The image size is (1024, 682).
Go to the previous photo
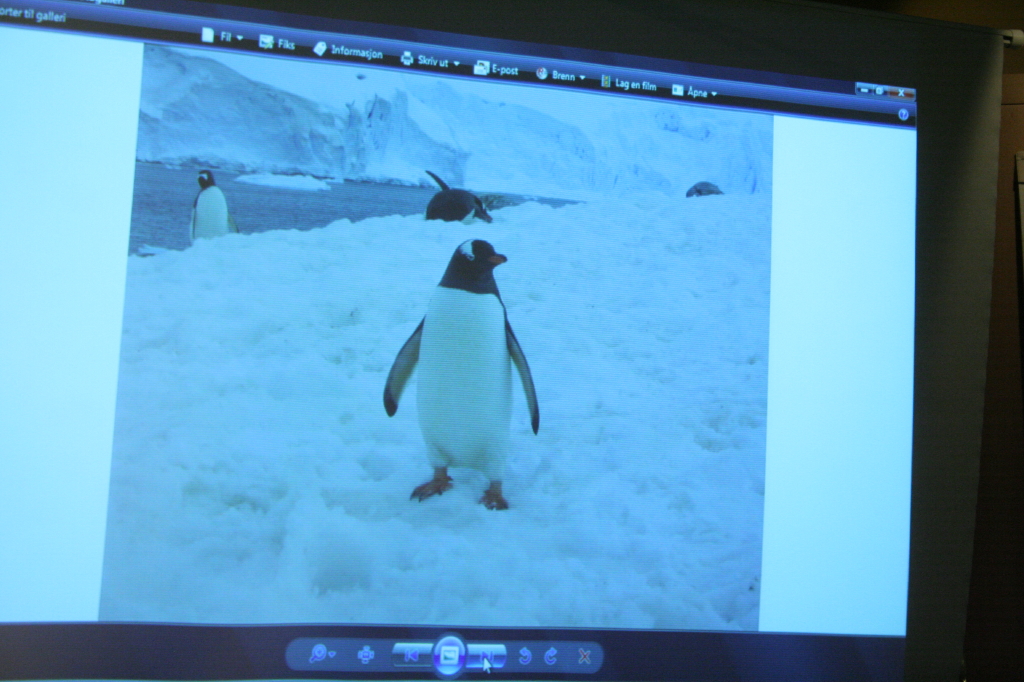pyautogui.click(x=412, y=655)
